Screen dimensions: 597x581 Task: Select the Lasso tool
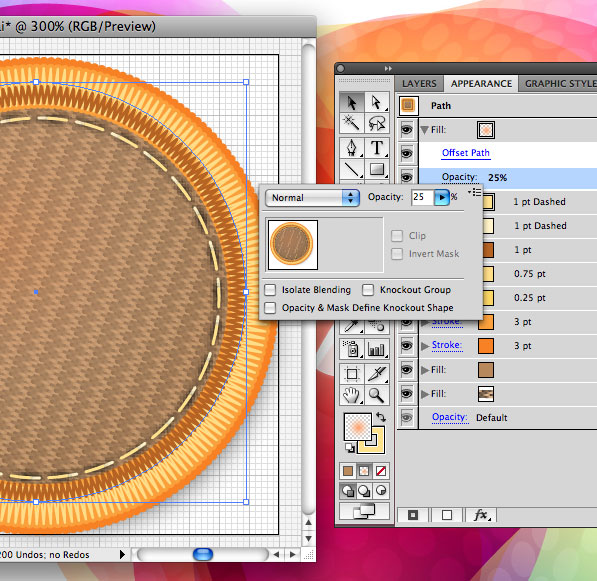[x=377, y=123]
